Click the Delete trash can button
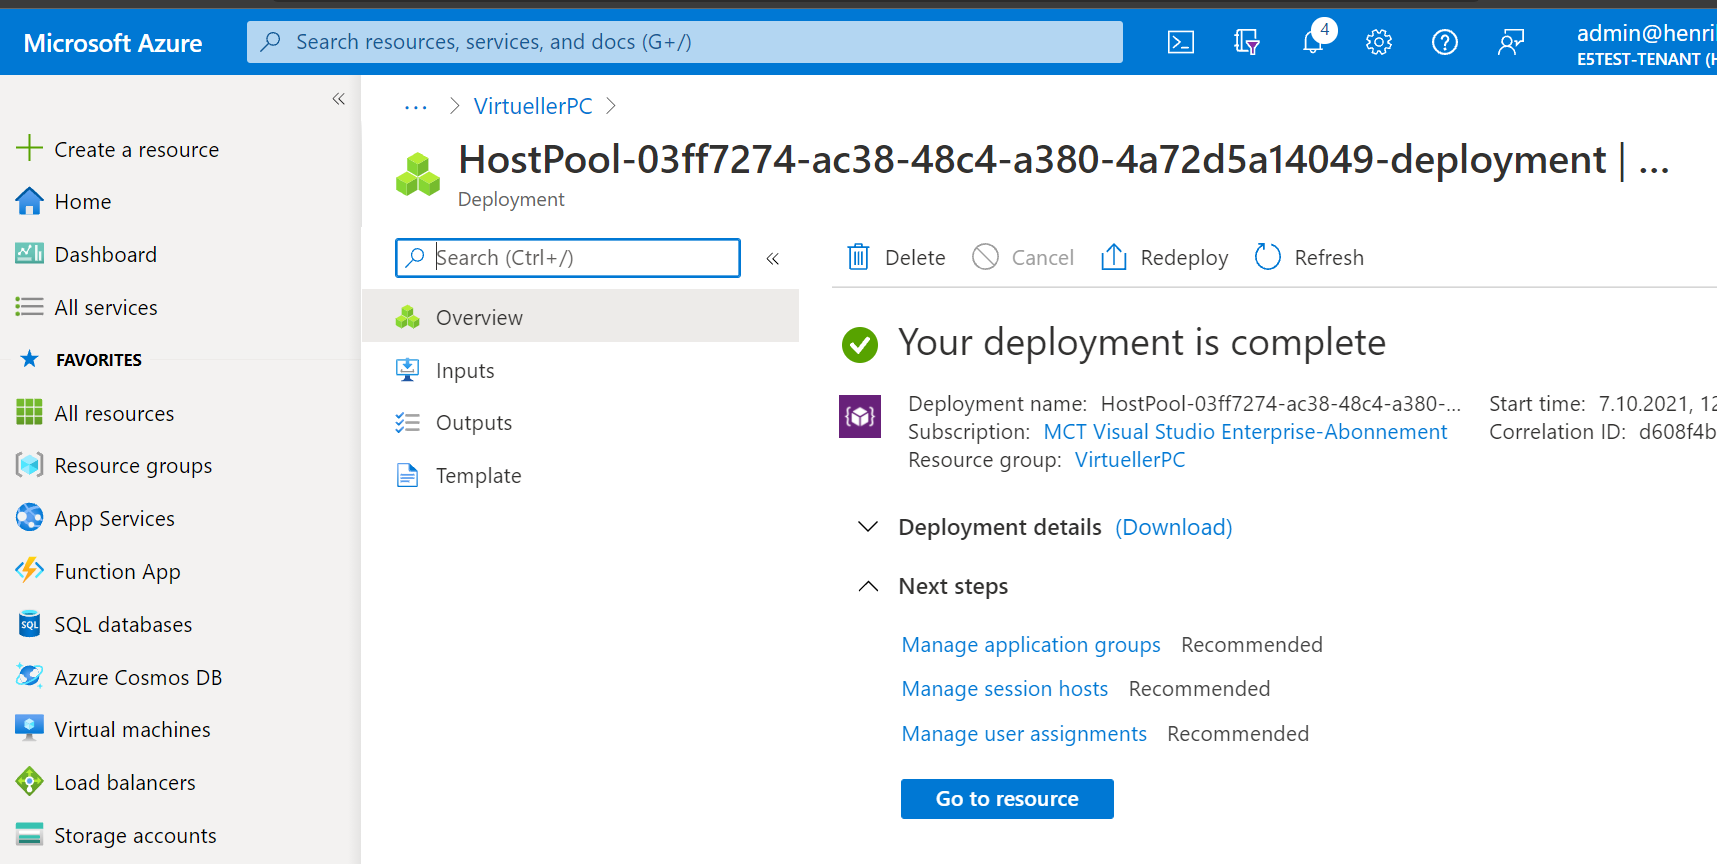The image size is (1717, 864). click(x=896, y=258)
